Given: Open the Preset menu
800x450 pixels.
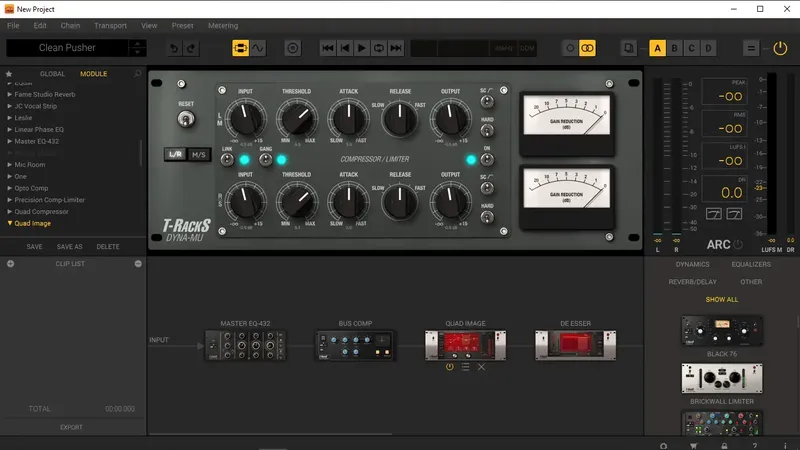Looking at the screenshot, I should click(x=183, y=26).
